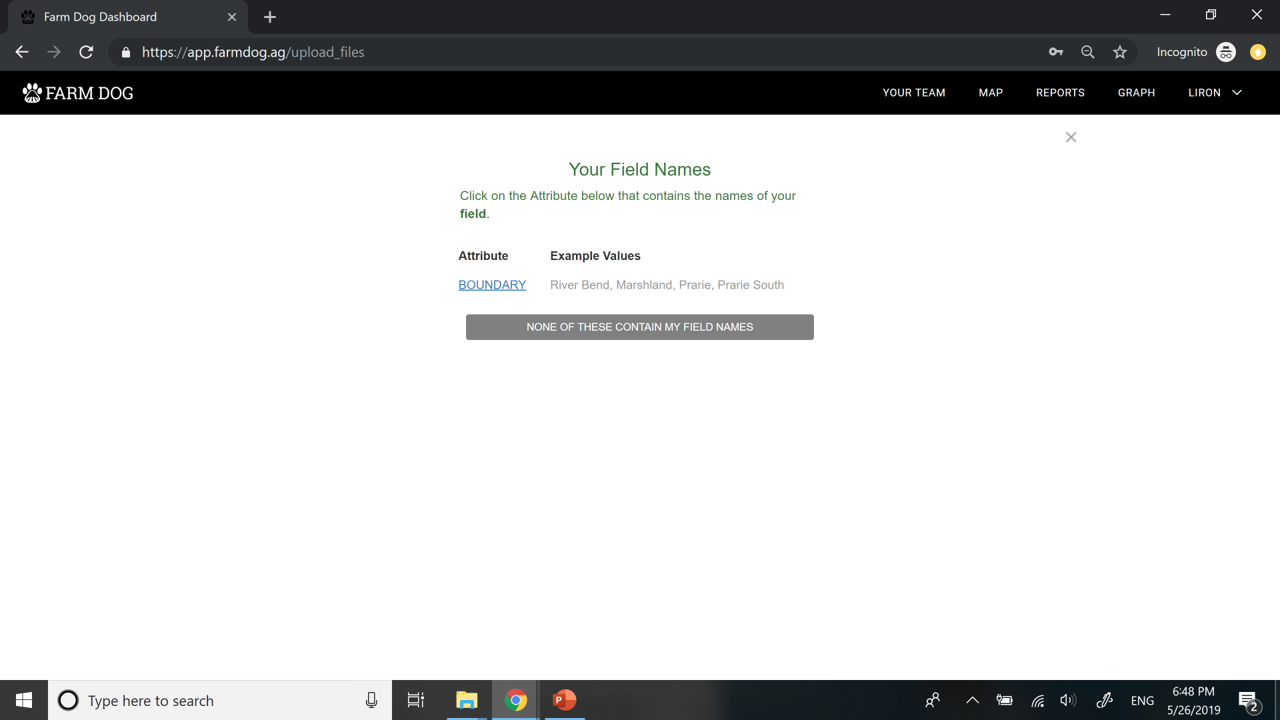1280x720 pixels.
Task: Click the taskbar microphone icon
Action: (371, 700)
